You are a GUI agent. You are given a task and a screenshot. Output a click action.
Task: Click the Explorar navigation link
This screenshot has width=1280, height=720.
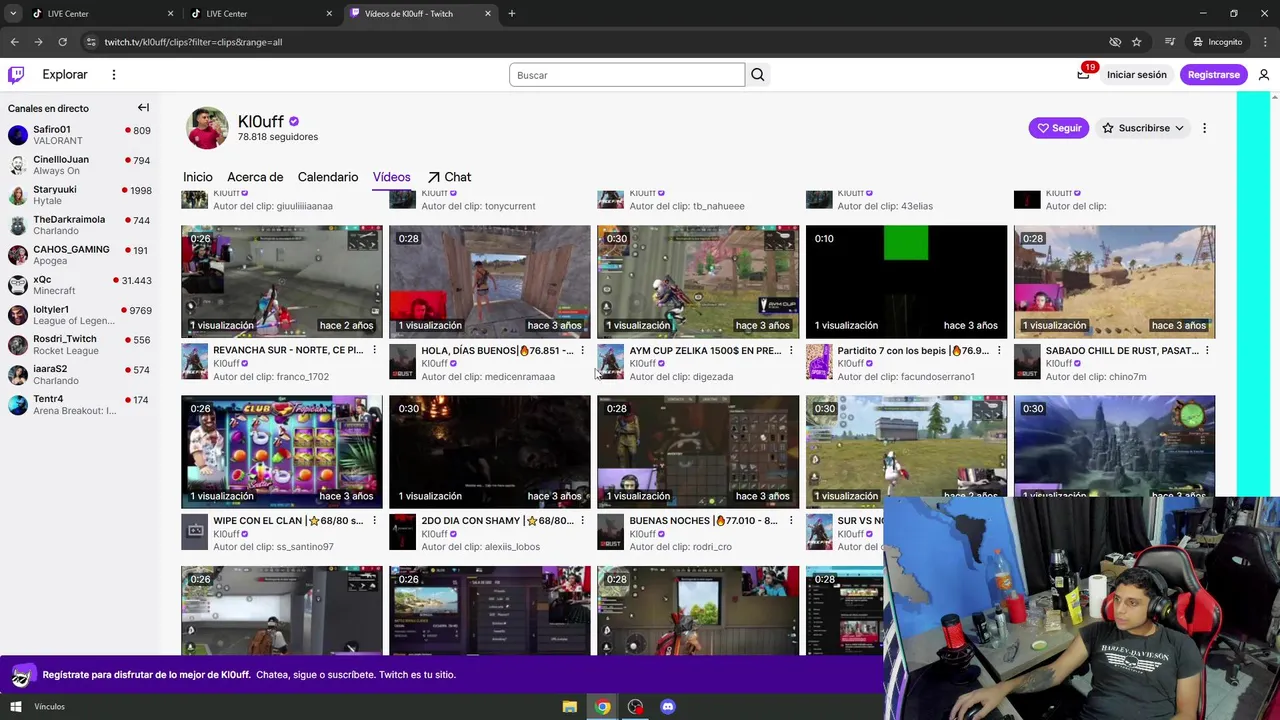click(x=65, y=75)
